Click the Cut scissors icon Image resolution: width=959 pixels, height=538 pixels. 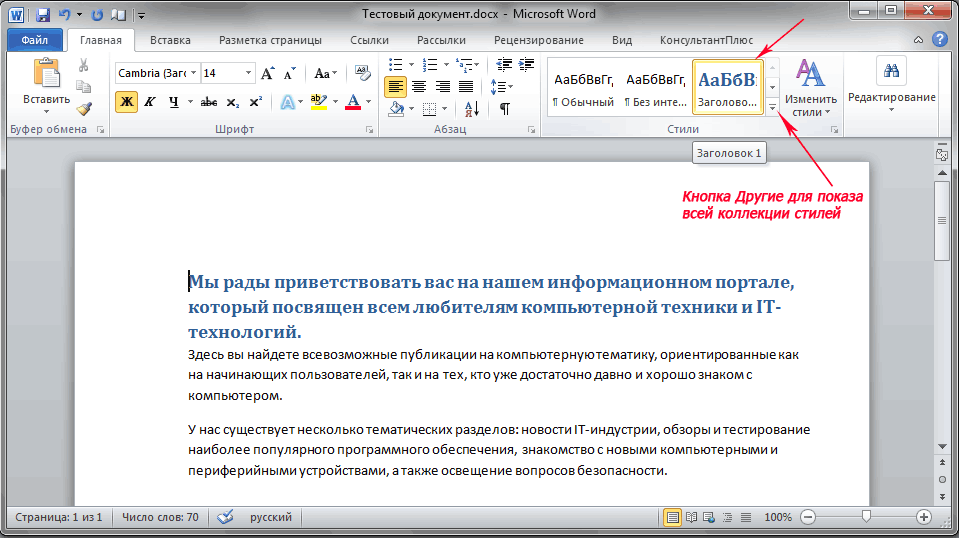84,65
